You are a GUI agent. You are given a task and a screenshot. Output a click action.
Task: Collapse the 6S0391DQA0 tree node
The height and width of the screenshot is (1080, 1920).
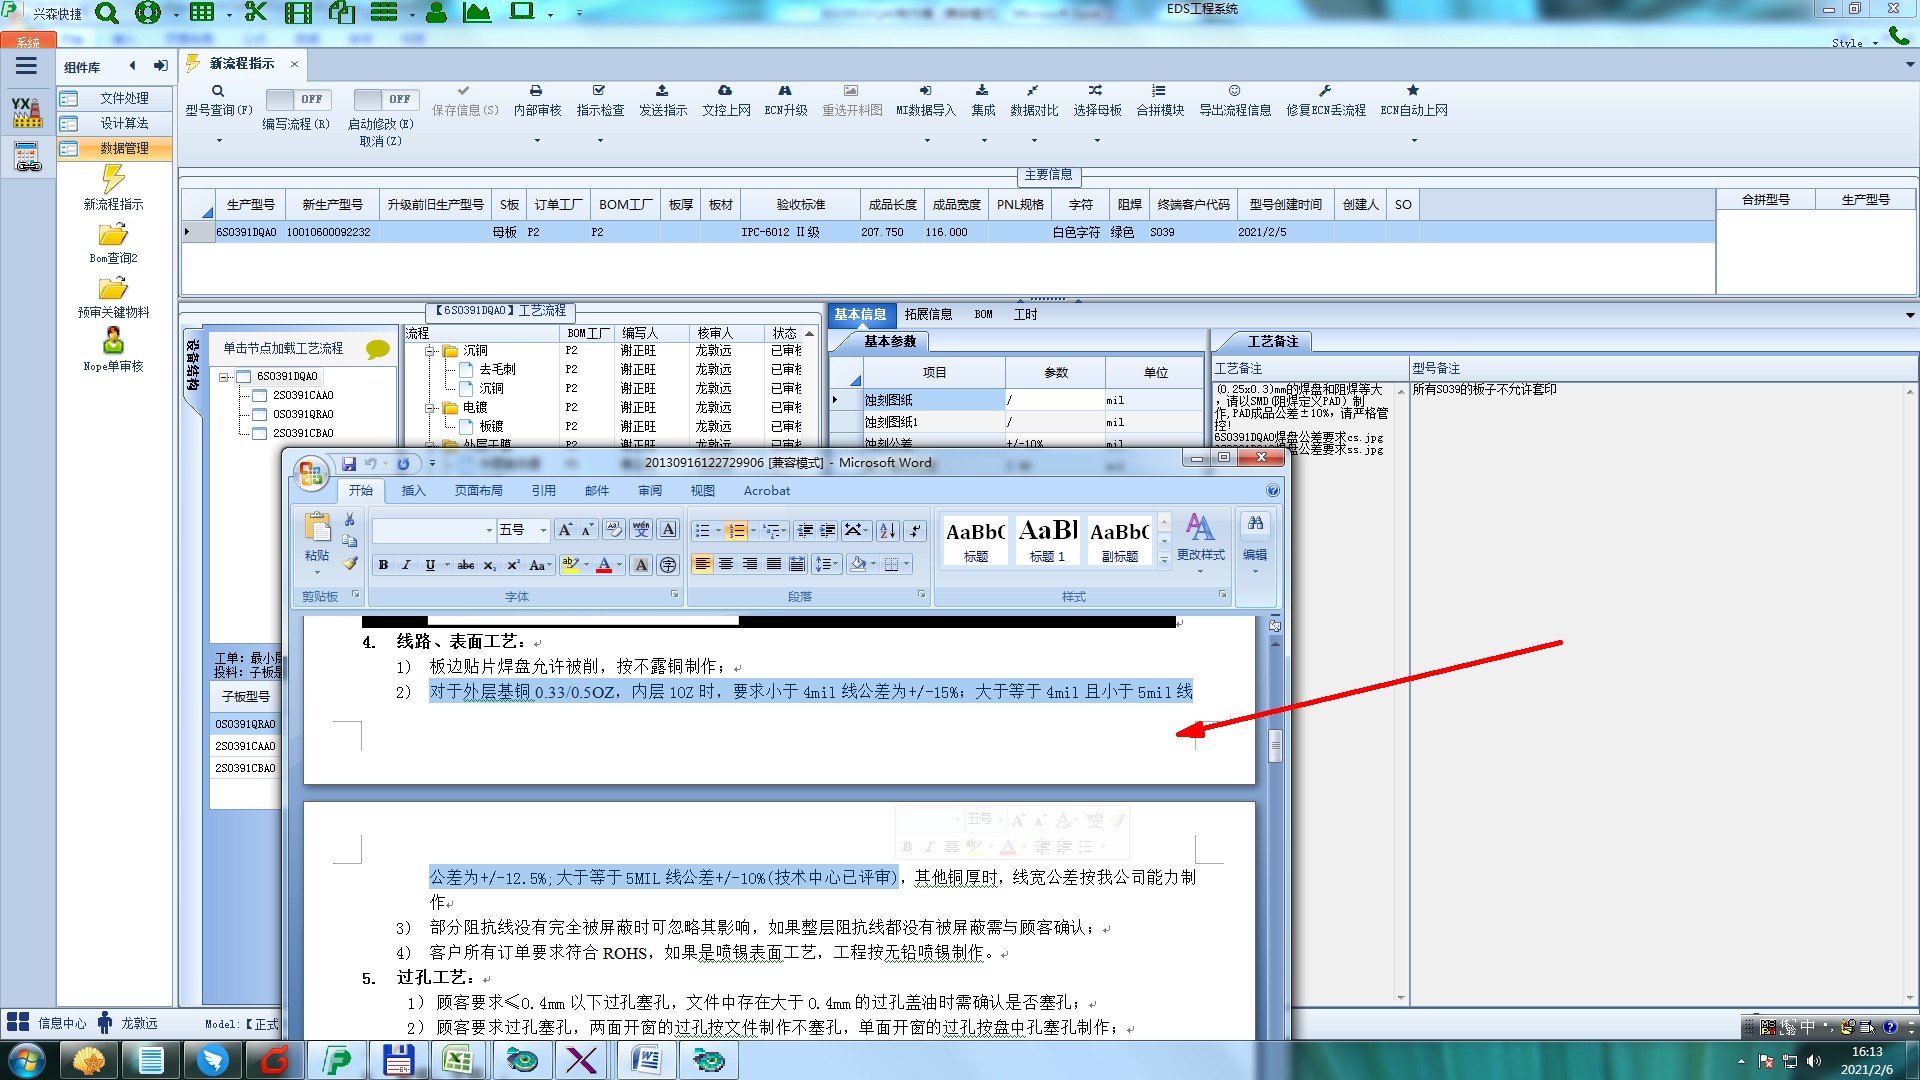click(x=225, y=377)
